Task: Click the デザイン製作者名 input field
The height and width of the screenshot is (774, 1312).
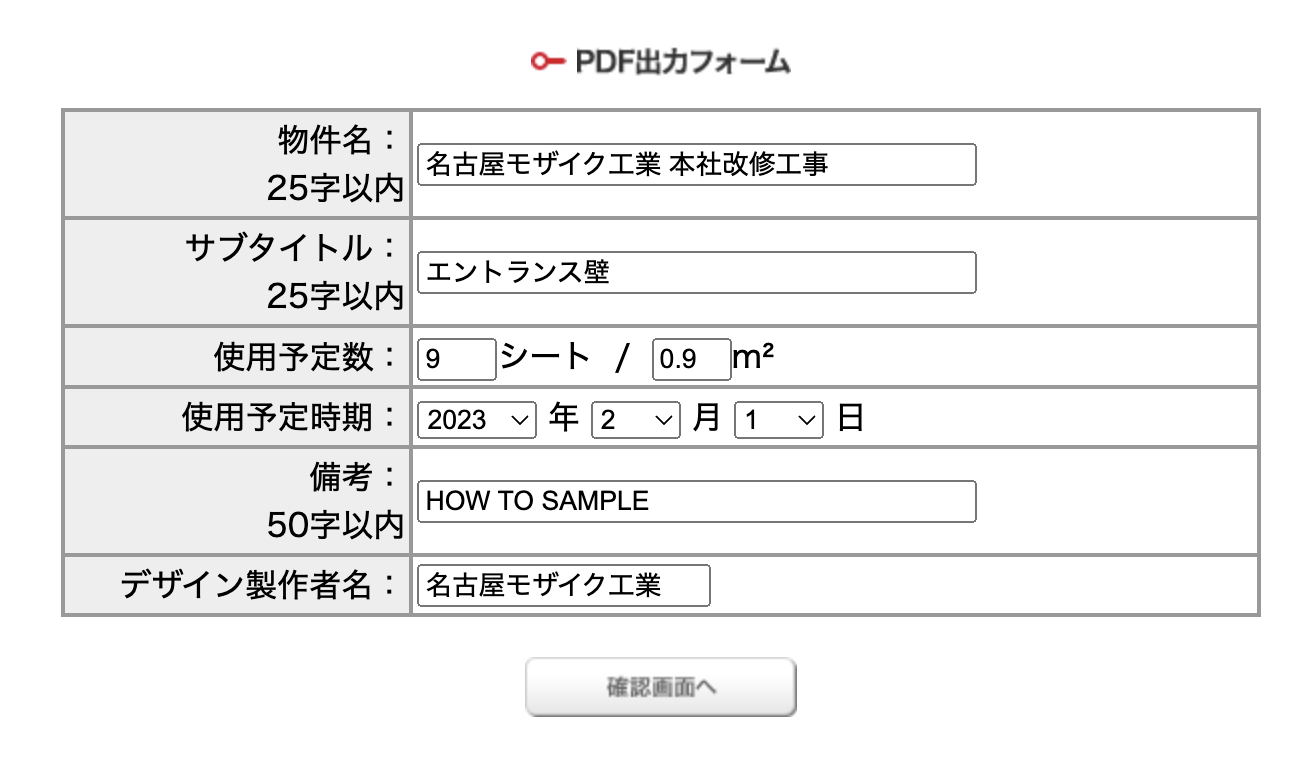Action: pyautogui.click(x=563, y=585)
